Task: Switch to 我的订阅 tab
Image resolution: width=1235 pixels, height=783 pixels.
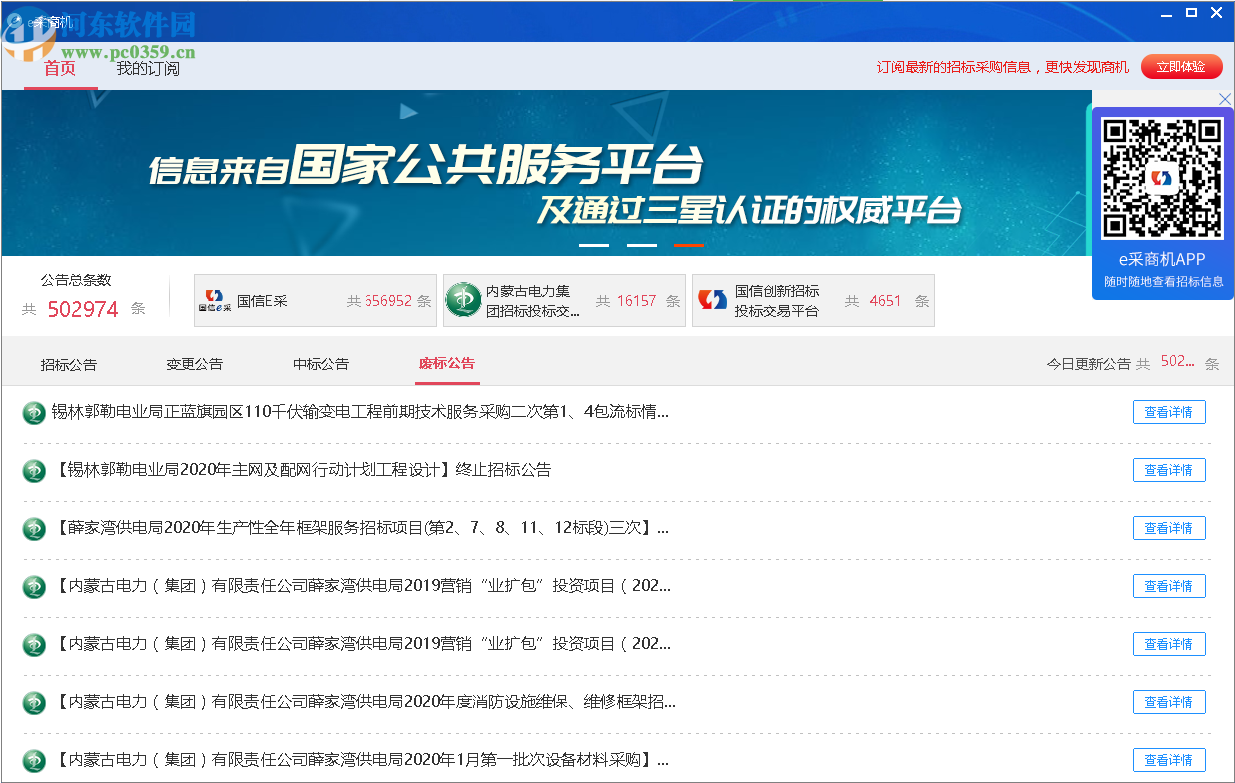Action: [x=148, y=68]
